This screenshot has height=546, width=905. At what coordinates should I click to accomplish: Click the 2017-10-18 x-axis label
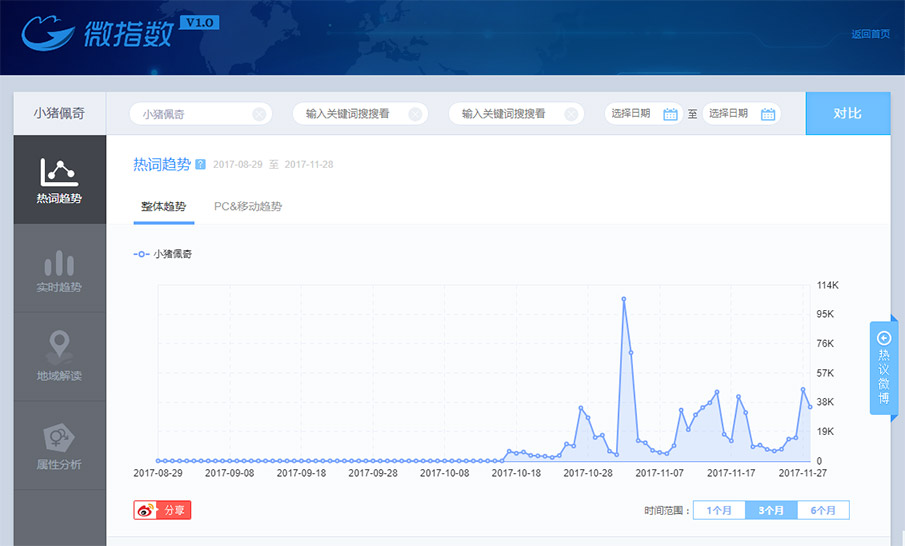click(x=516, y=473)
